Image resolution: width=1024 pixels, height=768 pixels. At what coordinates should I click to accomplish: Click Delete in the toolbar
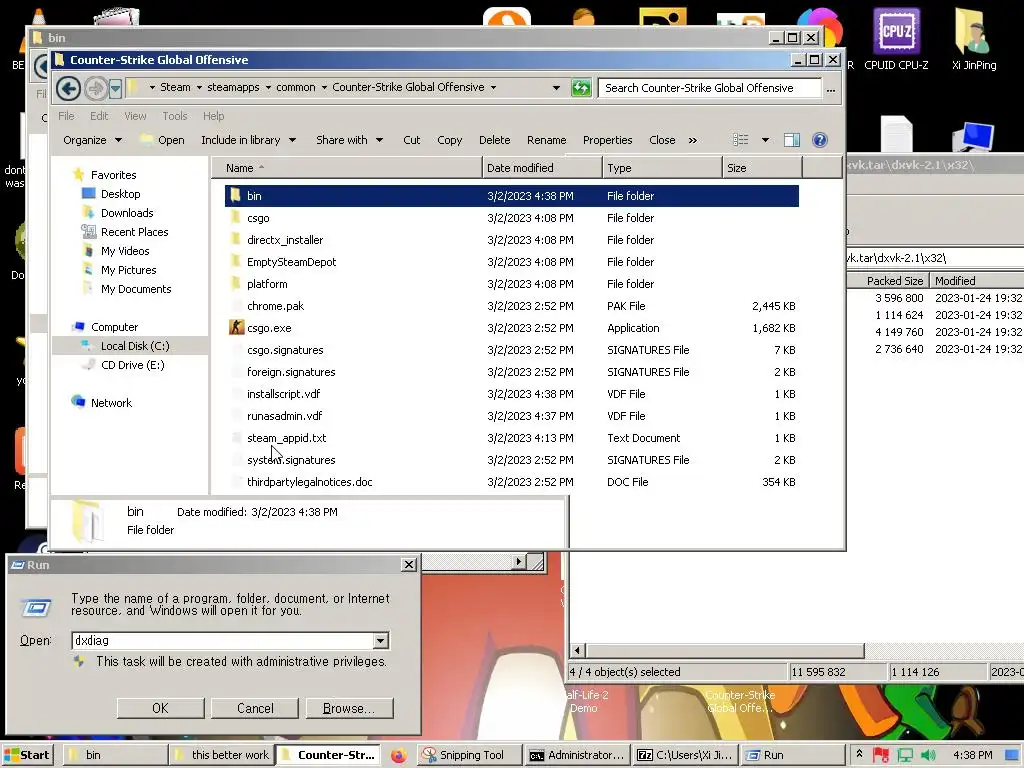494,140
